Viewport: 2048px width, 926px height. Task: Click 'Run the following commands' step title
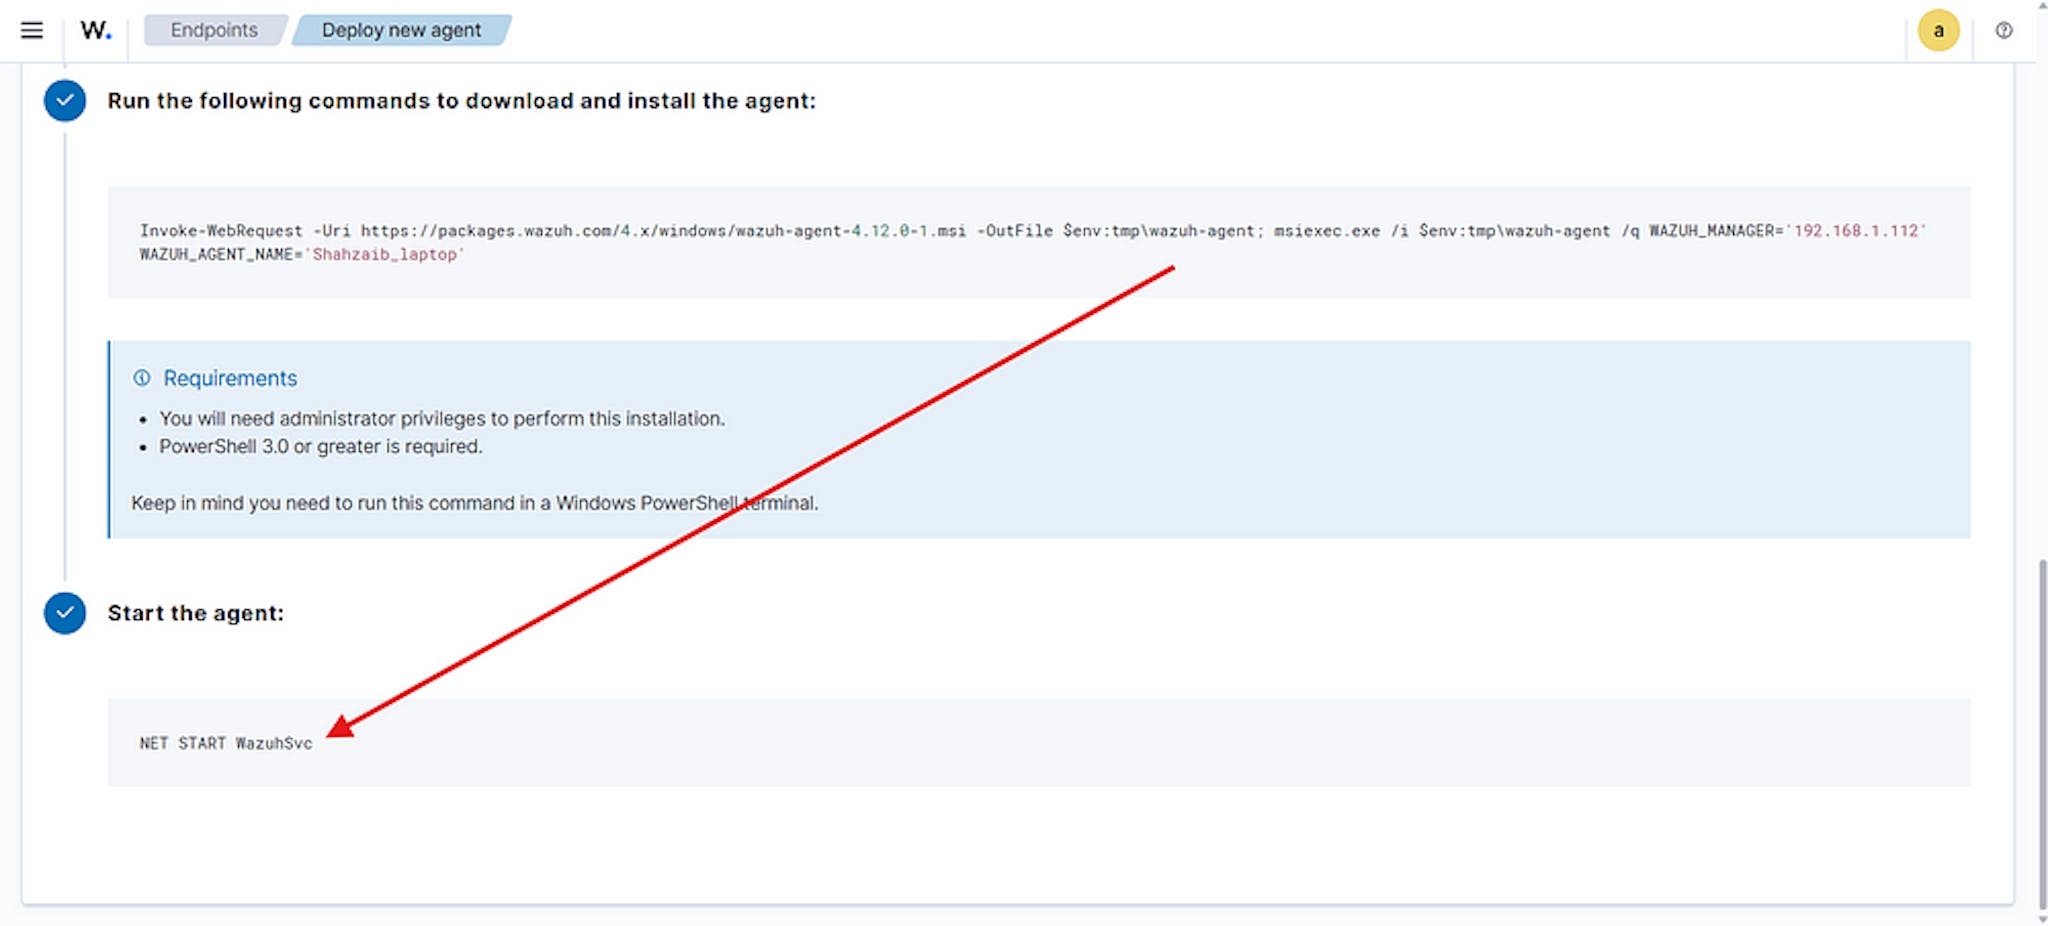[x=462, y=101]
